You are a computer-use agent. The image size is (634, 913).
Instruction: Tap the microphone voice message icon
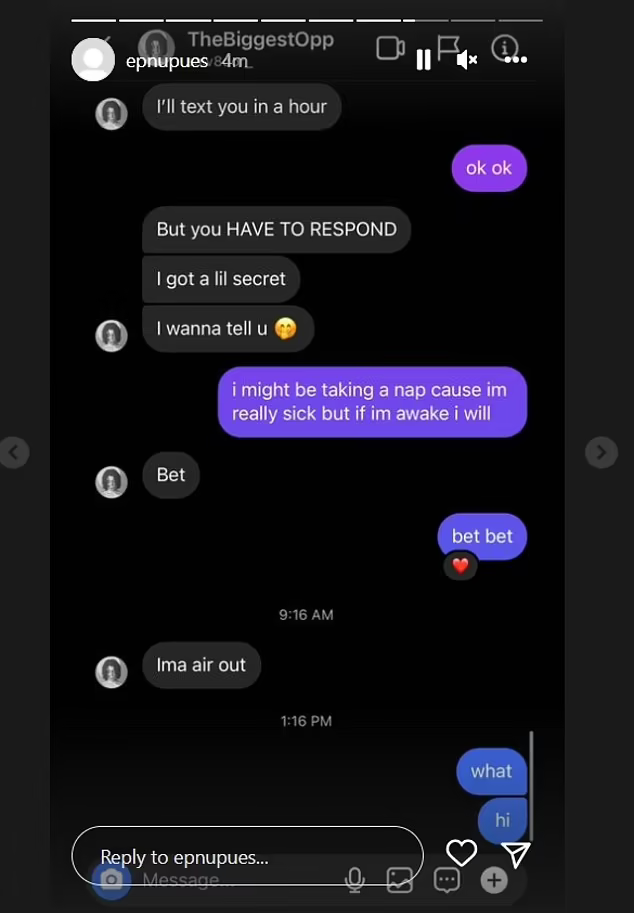(355, 879)
